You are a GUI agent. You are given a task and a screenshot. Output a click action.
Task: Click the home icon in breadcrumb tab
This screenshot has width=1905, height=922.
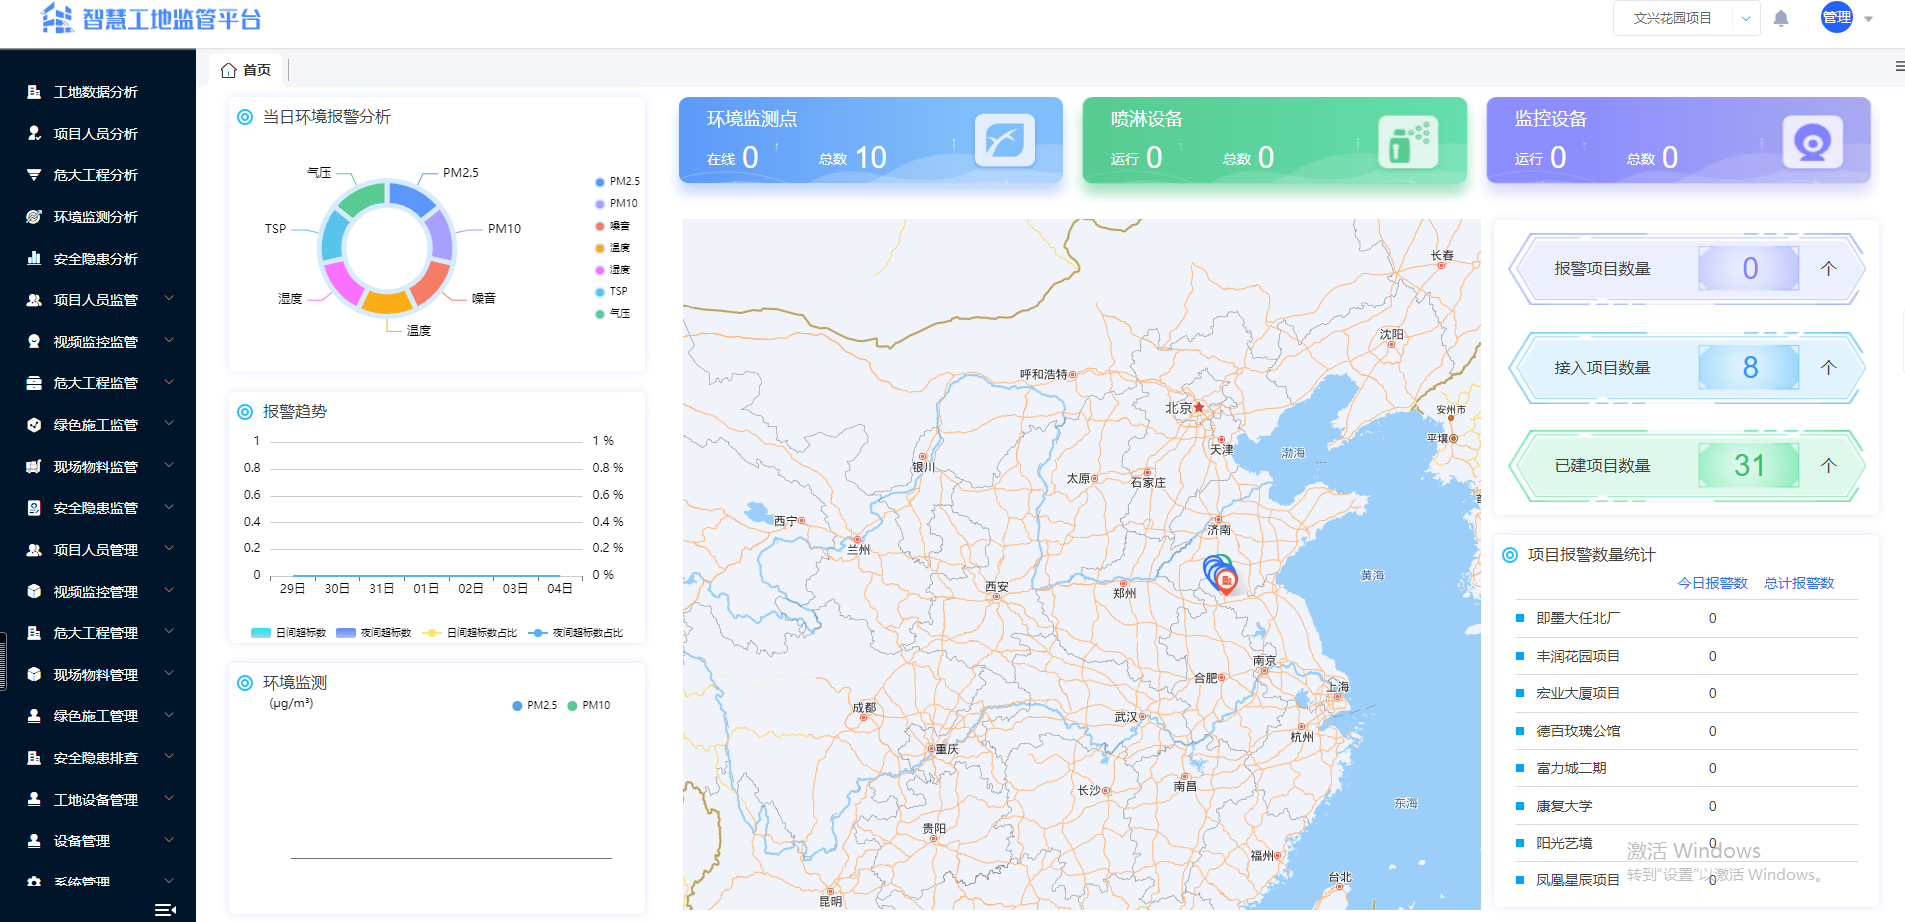(x=229, y=70)
